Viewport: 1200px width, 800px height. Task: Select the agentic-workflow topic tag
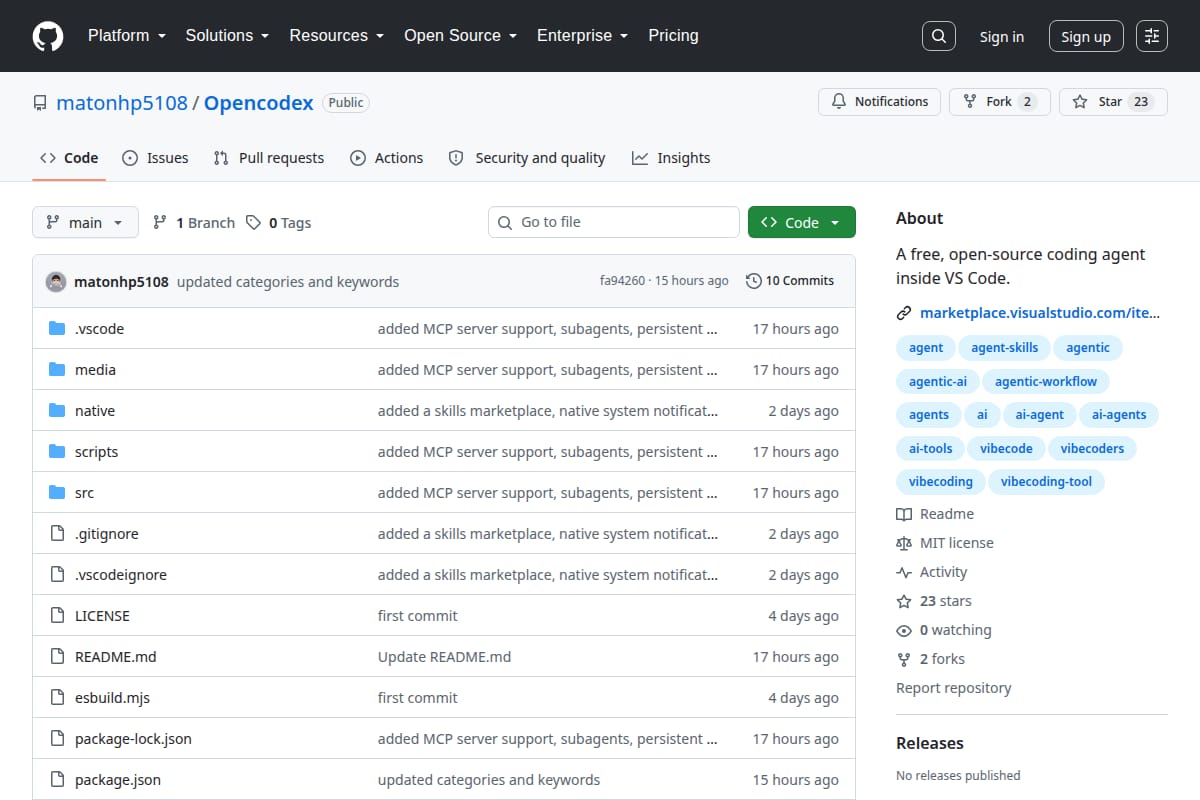click(1046, 381)
